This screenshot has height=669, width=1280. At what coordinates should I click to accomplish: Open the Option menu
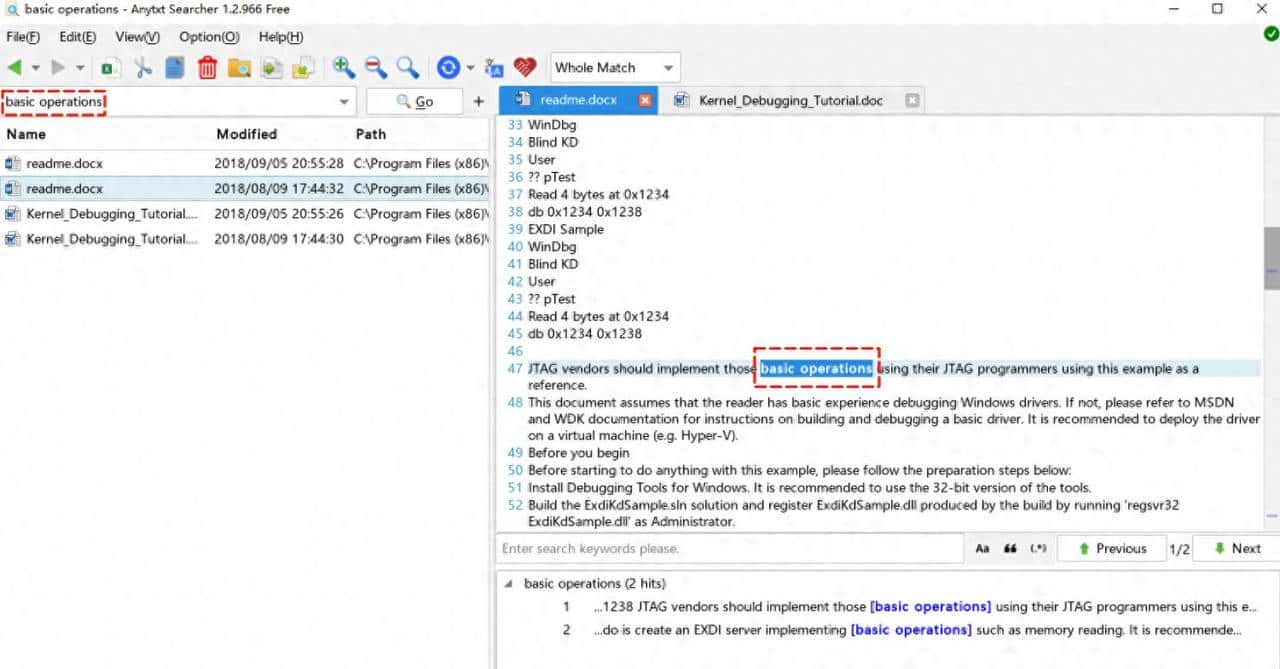click(208, 37)
